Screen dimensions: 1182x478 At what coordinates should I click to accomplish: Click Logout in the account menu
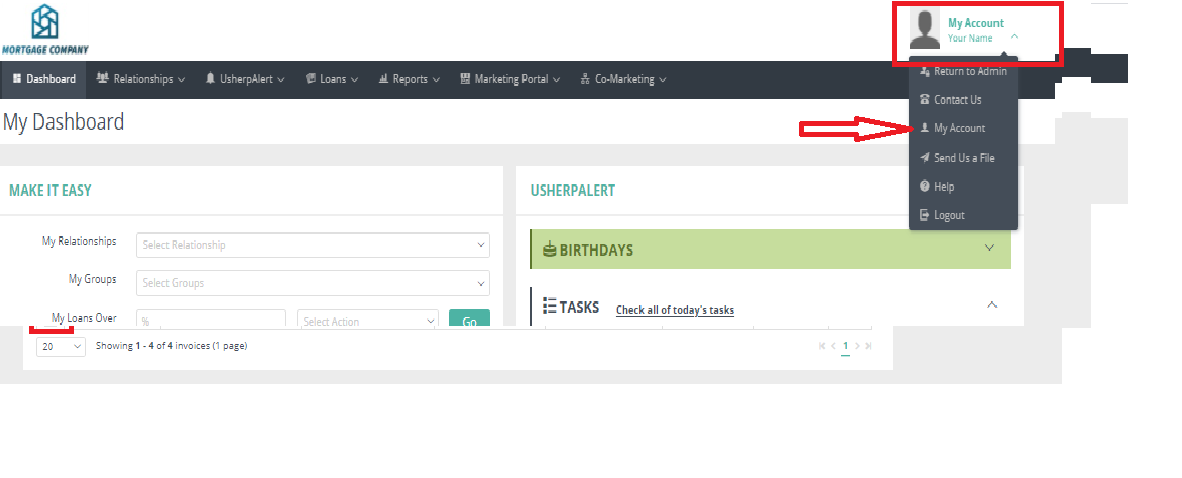[948, 216]
